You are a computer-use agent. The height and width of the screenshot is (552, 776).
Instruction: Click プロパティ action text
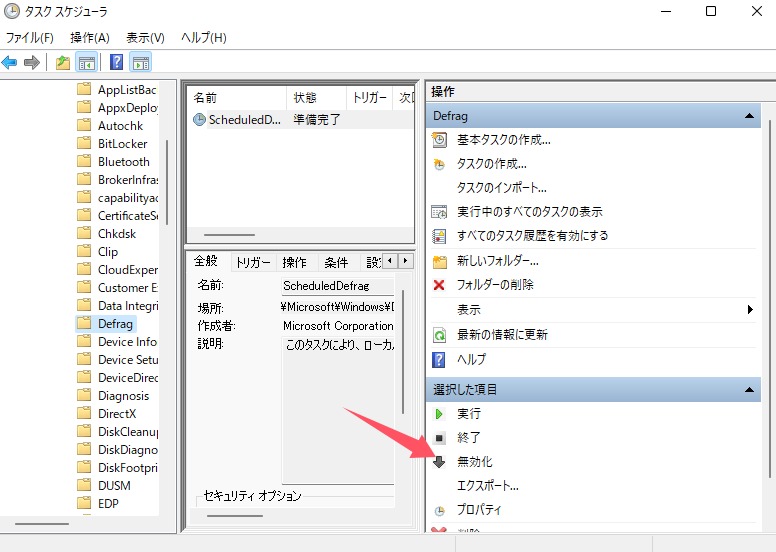(479, 510)
